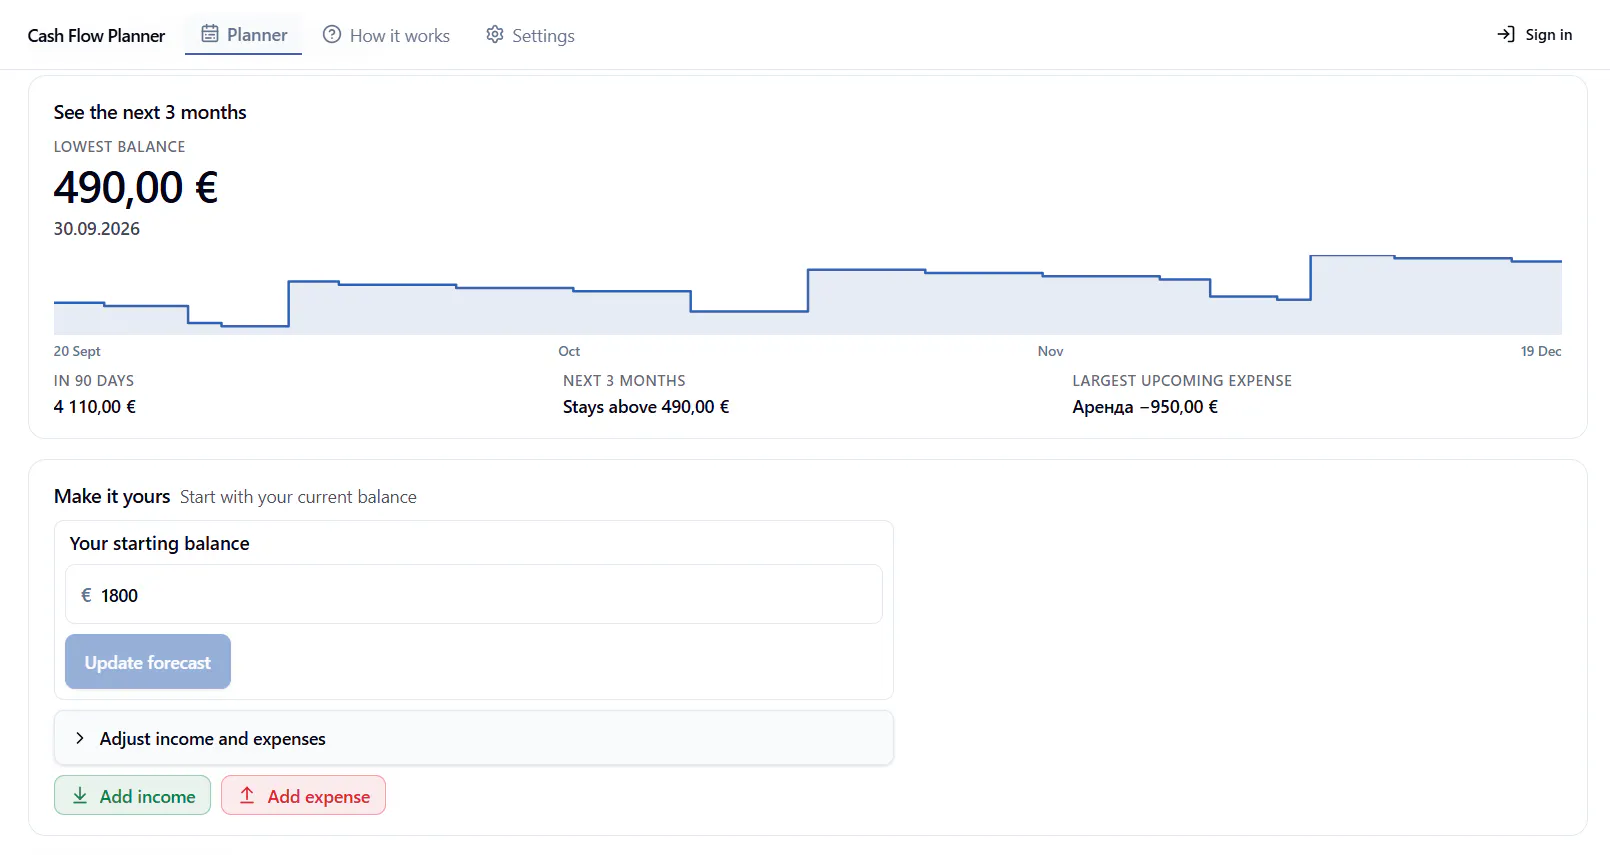Expand the chevron beside Adjust income and expenses
The image size is (1610, 855).
click(x=80, y=738)
